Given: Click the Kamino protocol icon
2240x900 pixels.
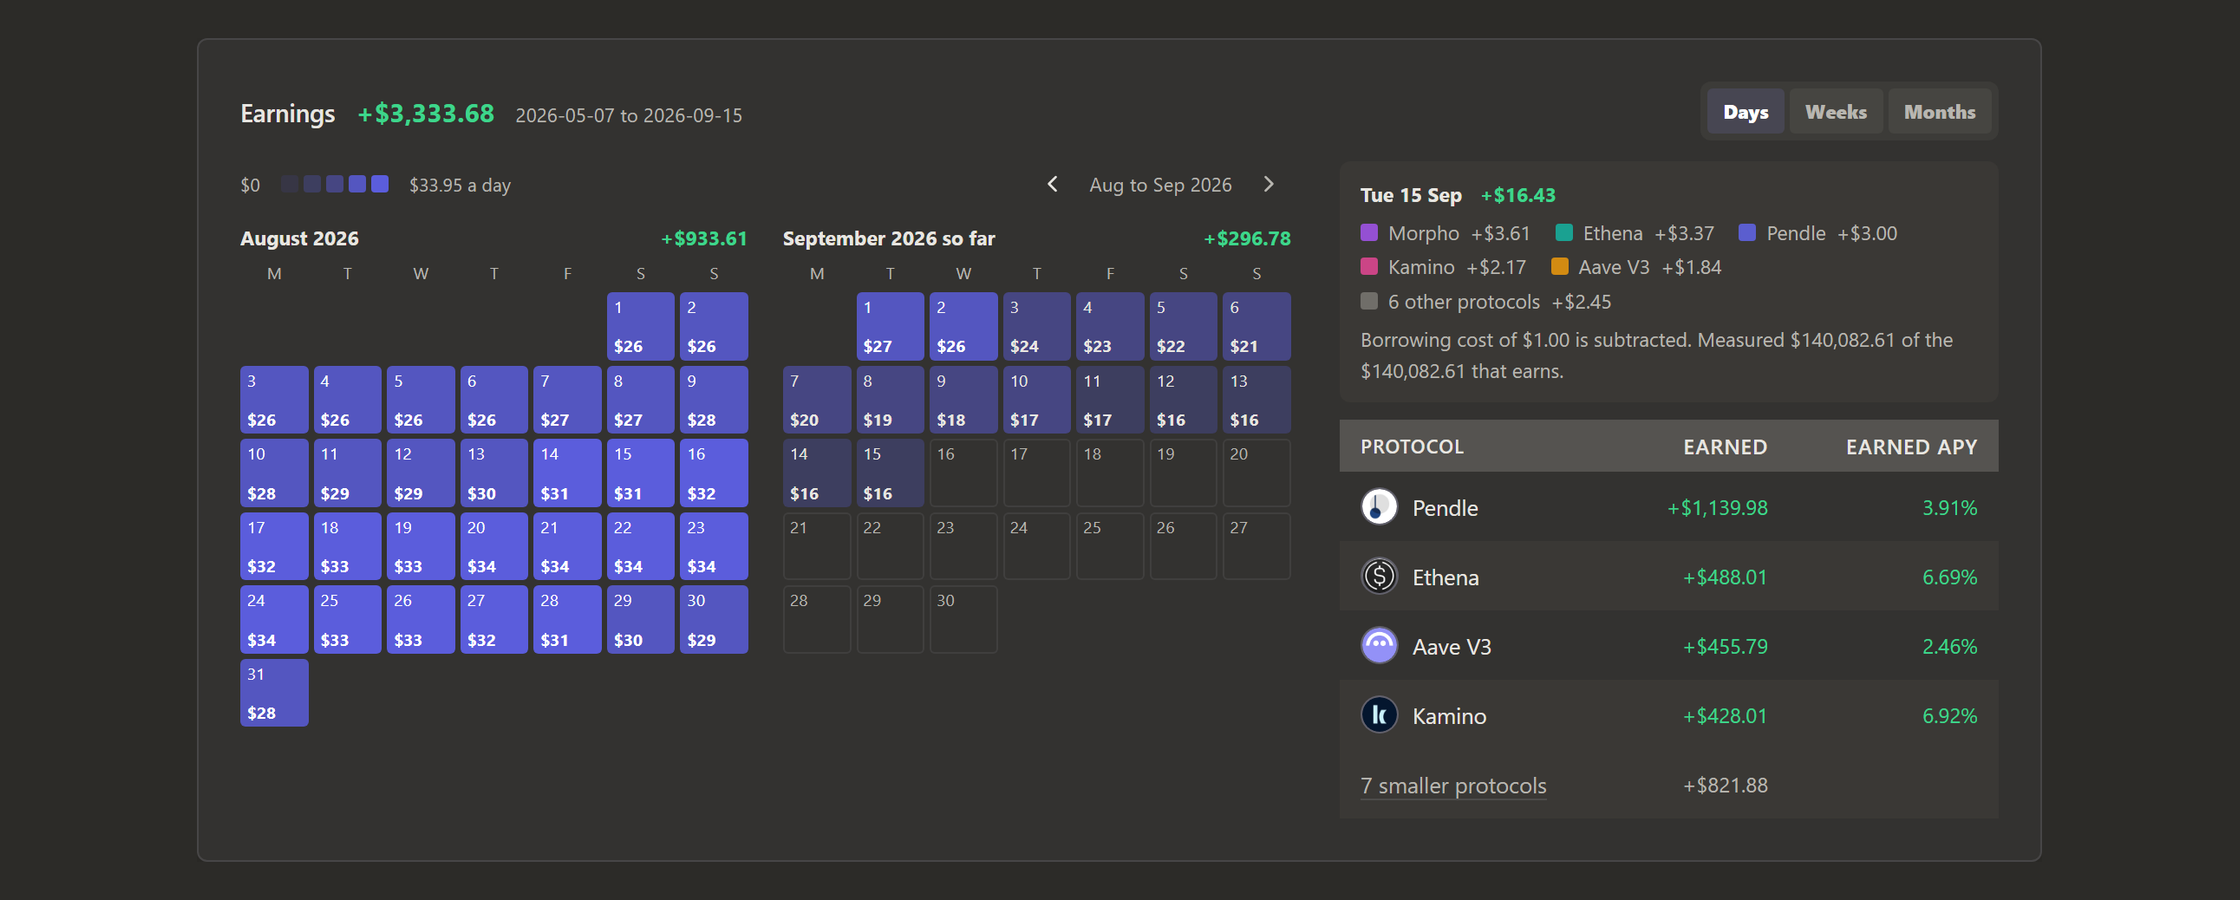Looking at the screenshot, I should (x=1379, y=715).
